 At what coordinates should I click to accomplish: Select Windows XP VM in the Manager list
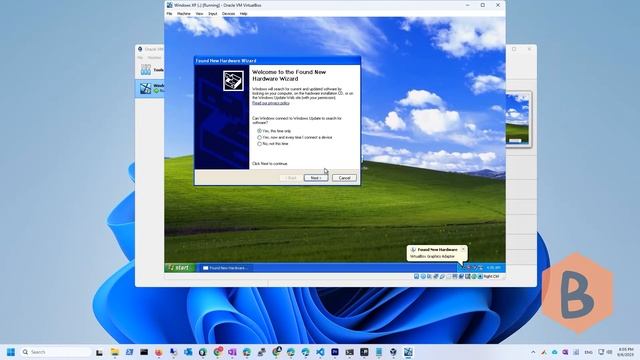tap(149, 88)
